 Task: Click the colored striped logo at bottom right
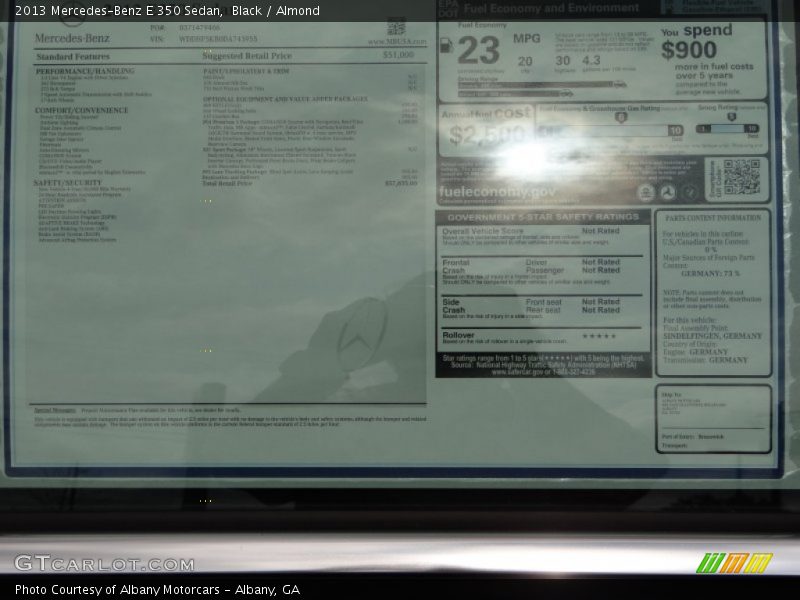tap(734, 563)
